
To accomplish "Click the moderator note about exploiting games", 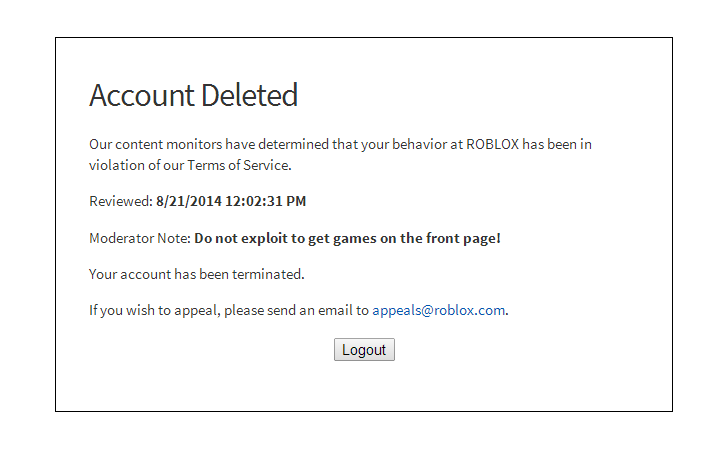I will coord(347,239).
